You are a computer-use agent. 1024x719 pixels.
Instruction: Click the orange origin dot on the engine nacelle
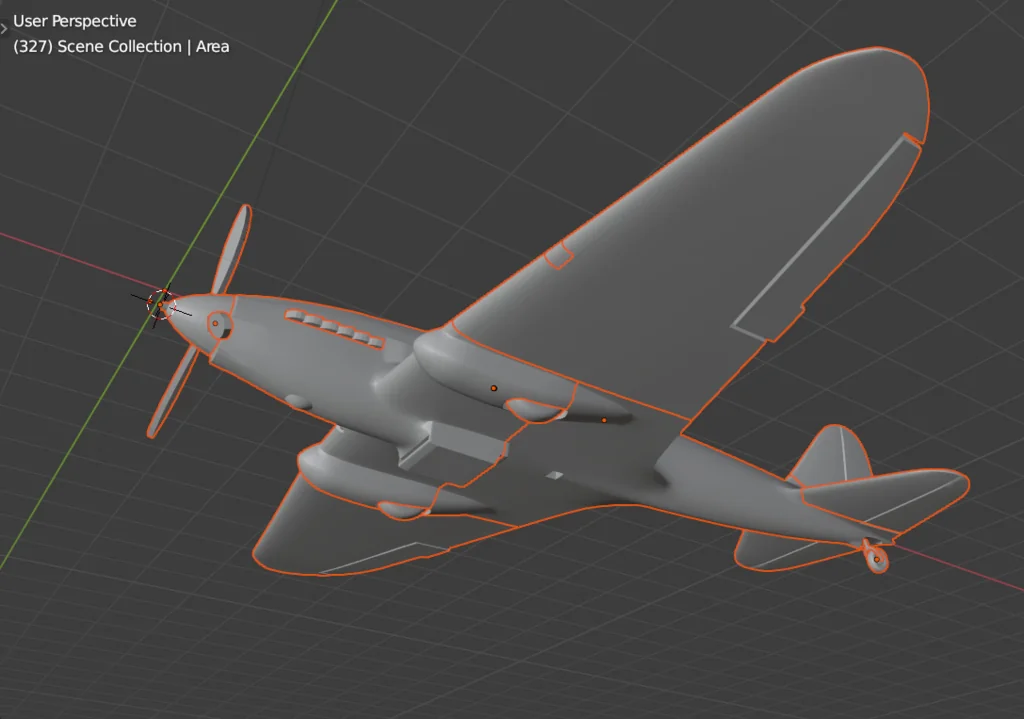pos(494,388)
